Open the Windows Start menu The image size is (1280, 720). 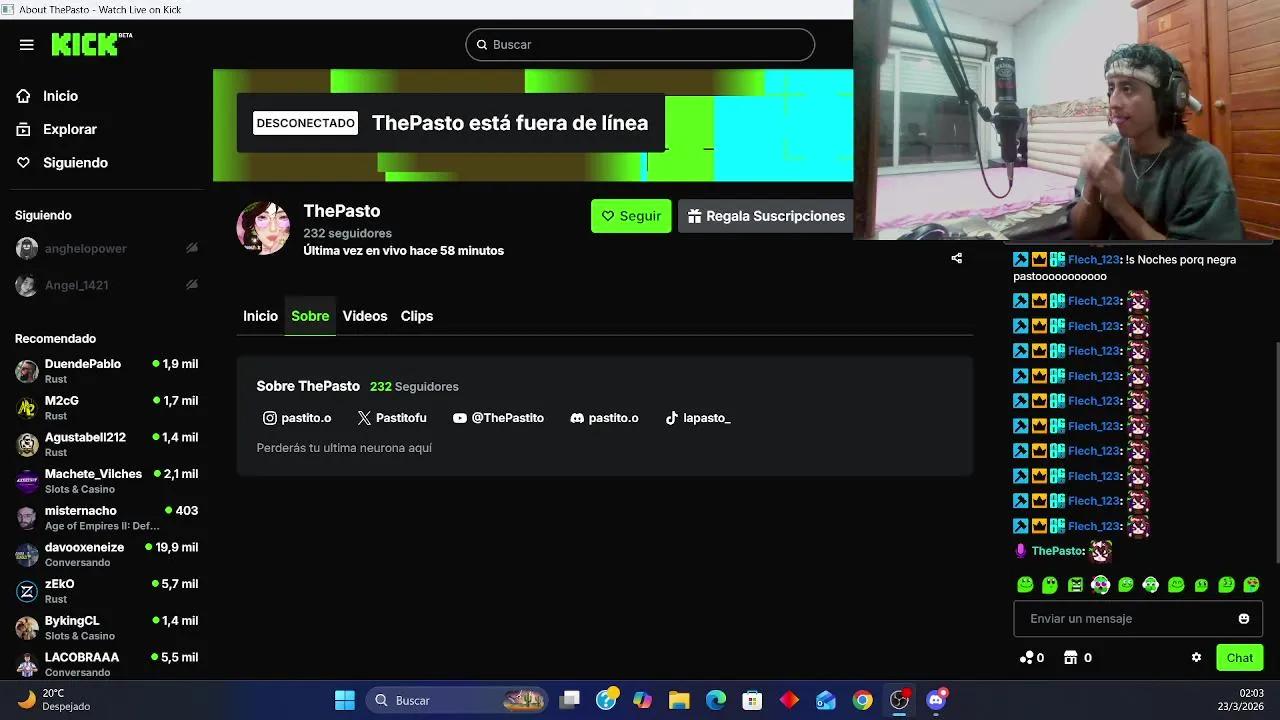[x=345, y=700]
